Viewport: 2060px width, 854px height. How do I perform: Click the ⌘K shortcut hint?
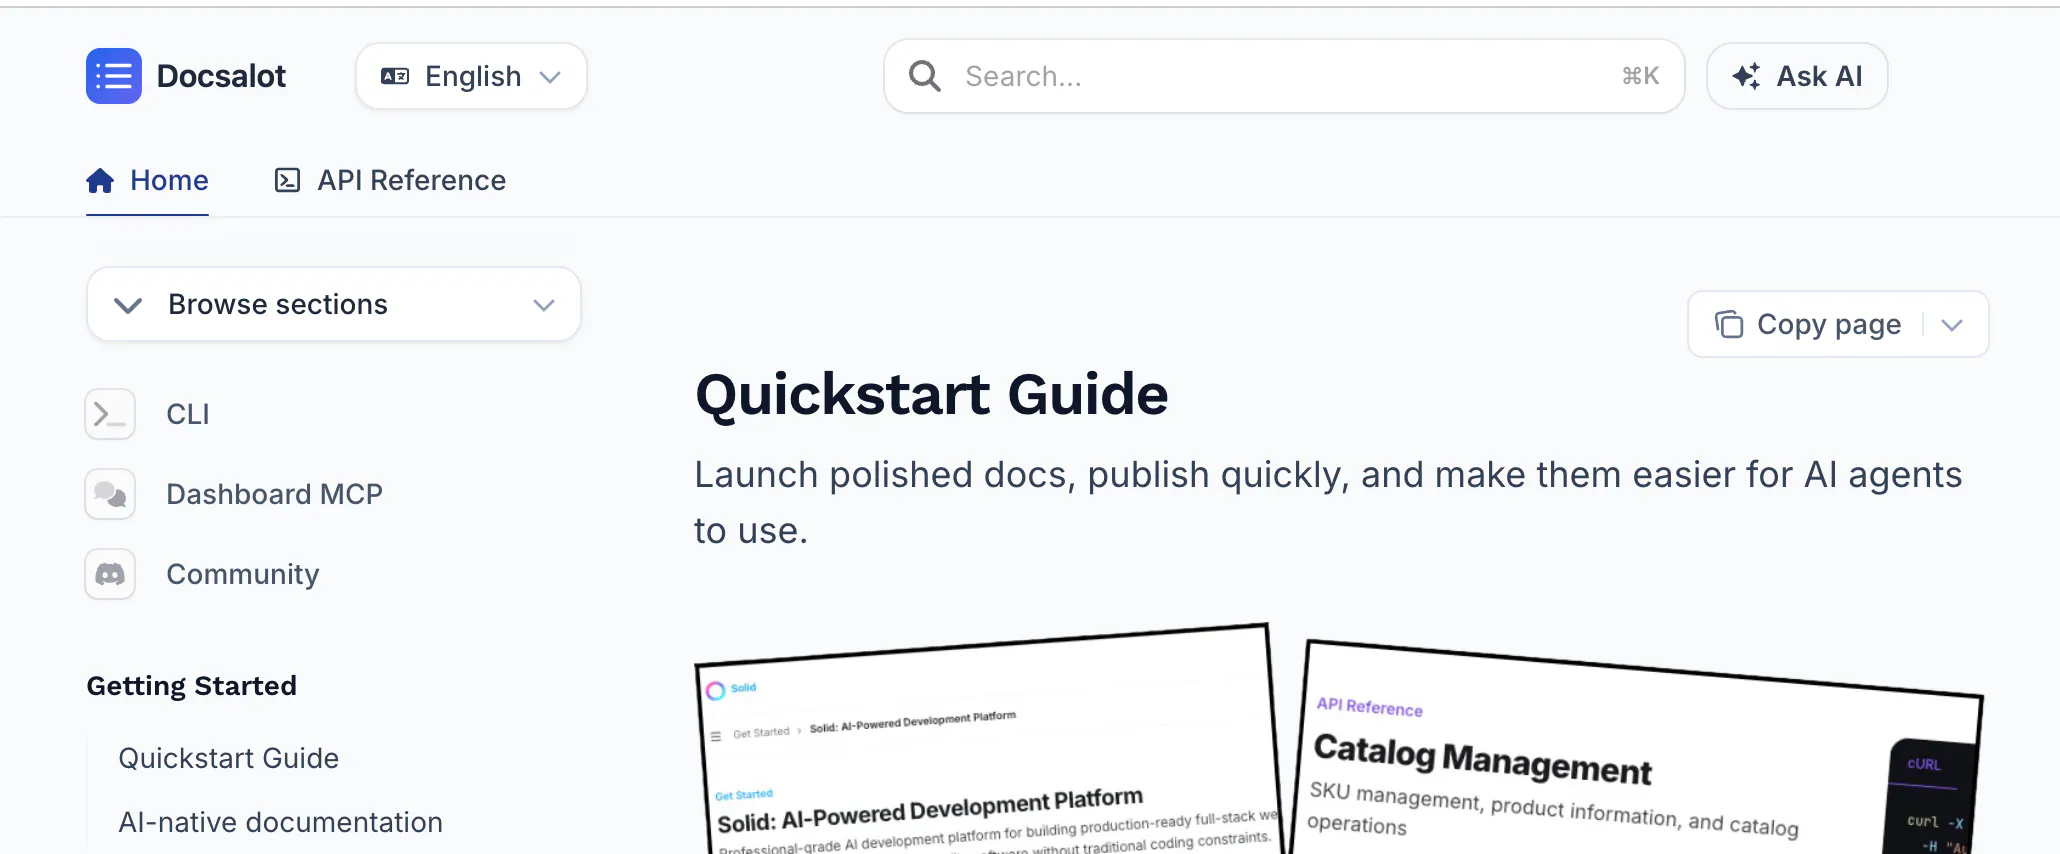pos(1640,76)
